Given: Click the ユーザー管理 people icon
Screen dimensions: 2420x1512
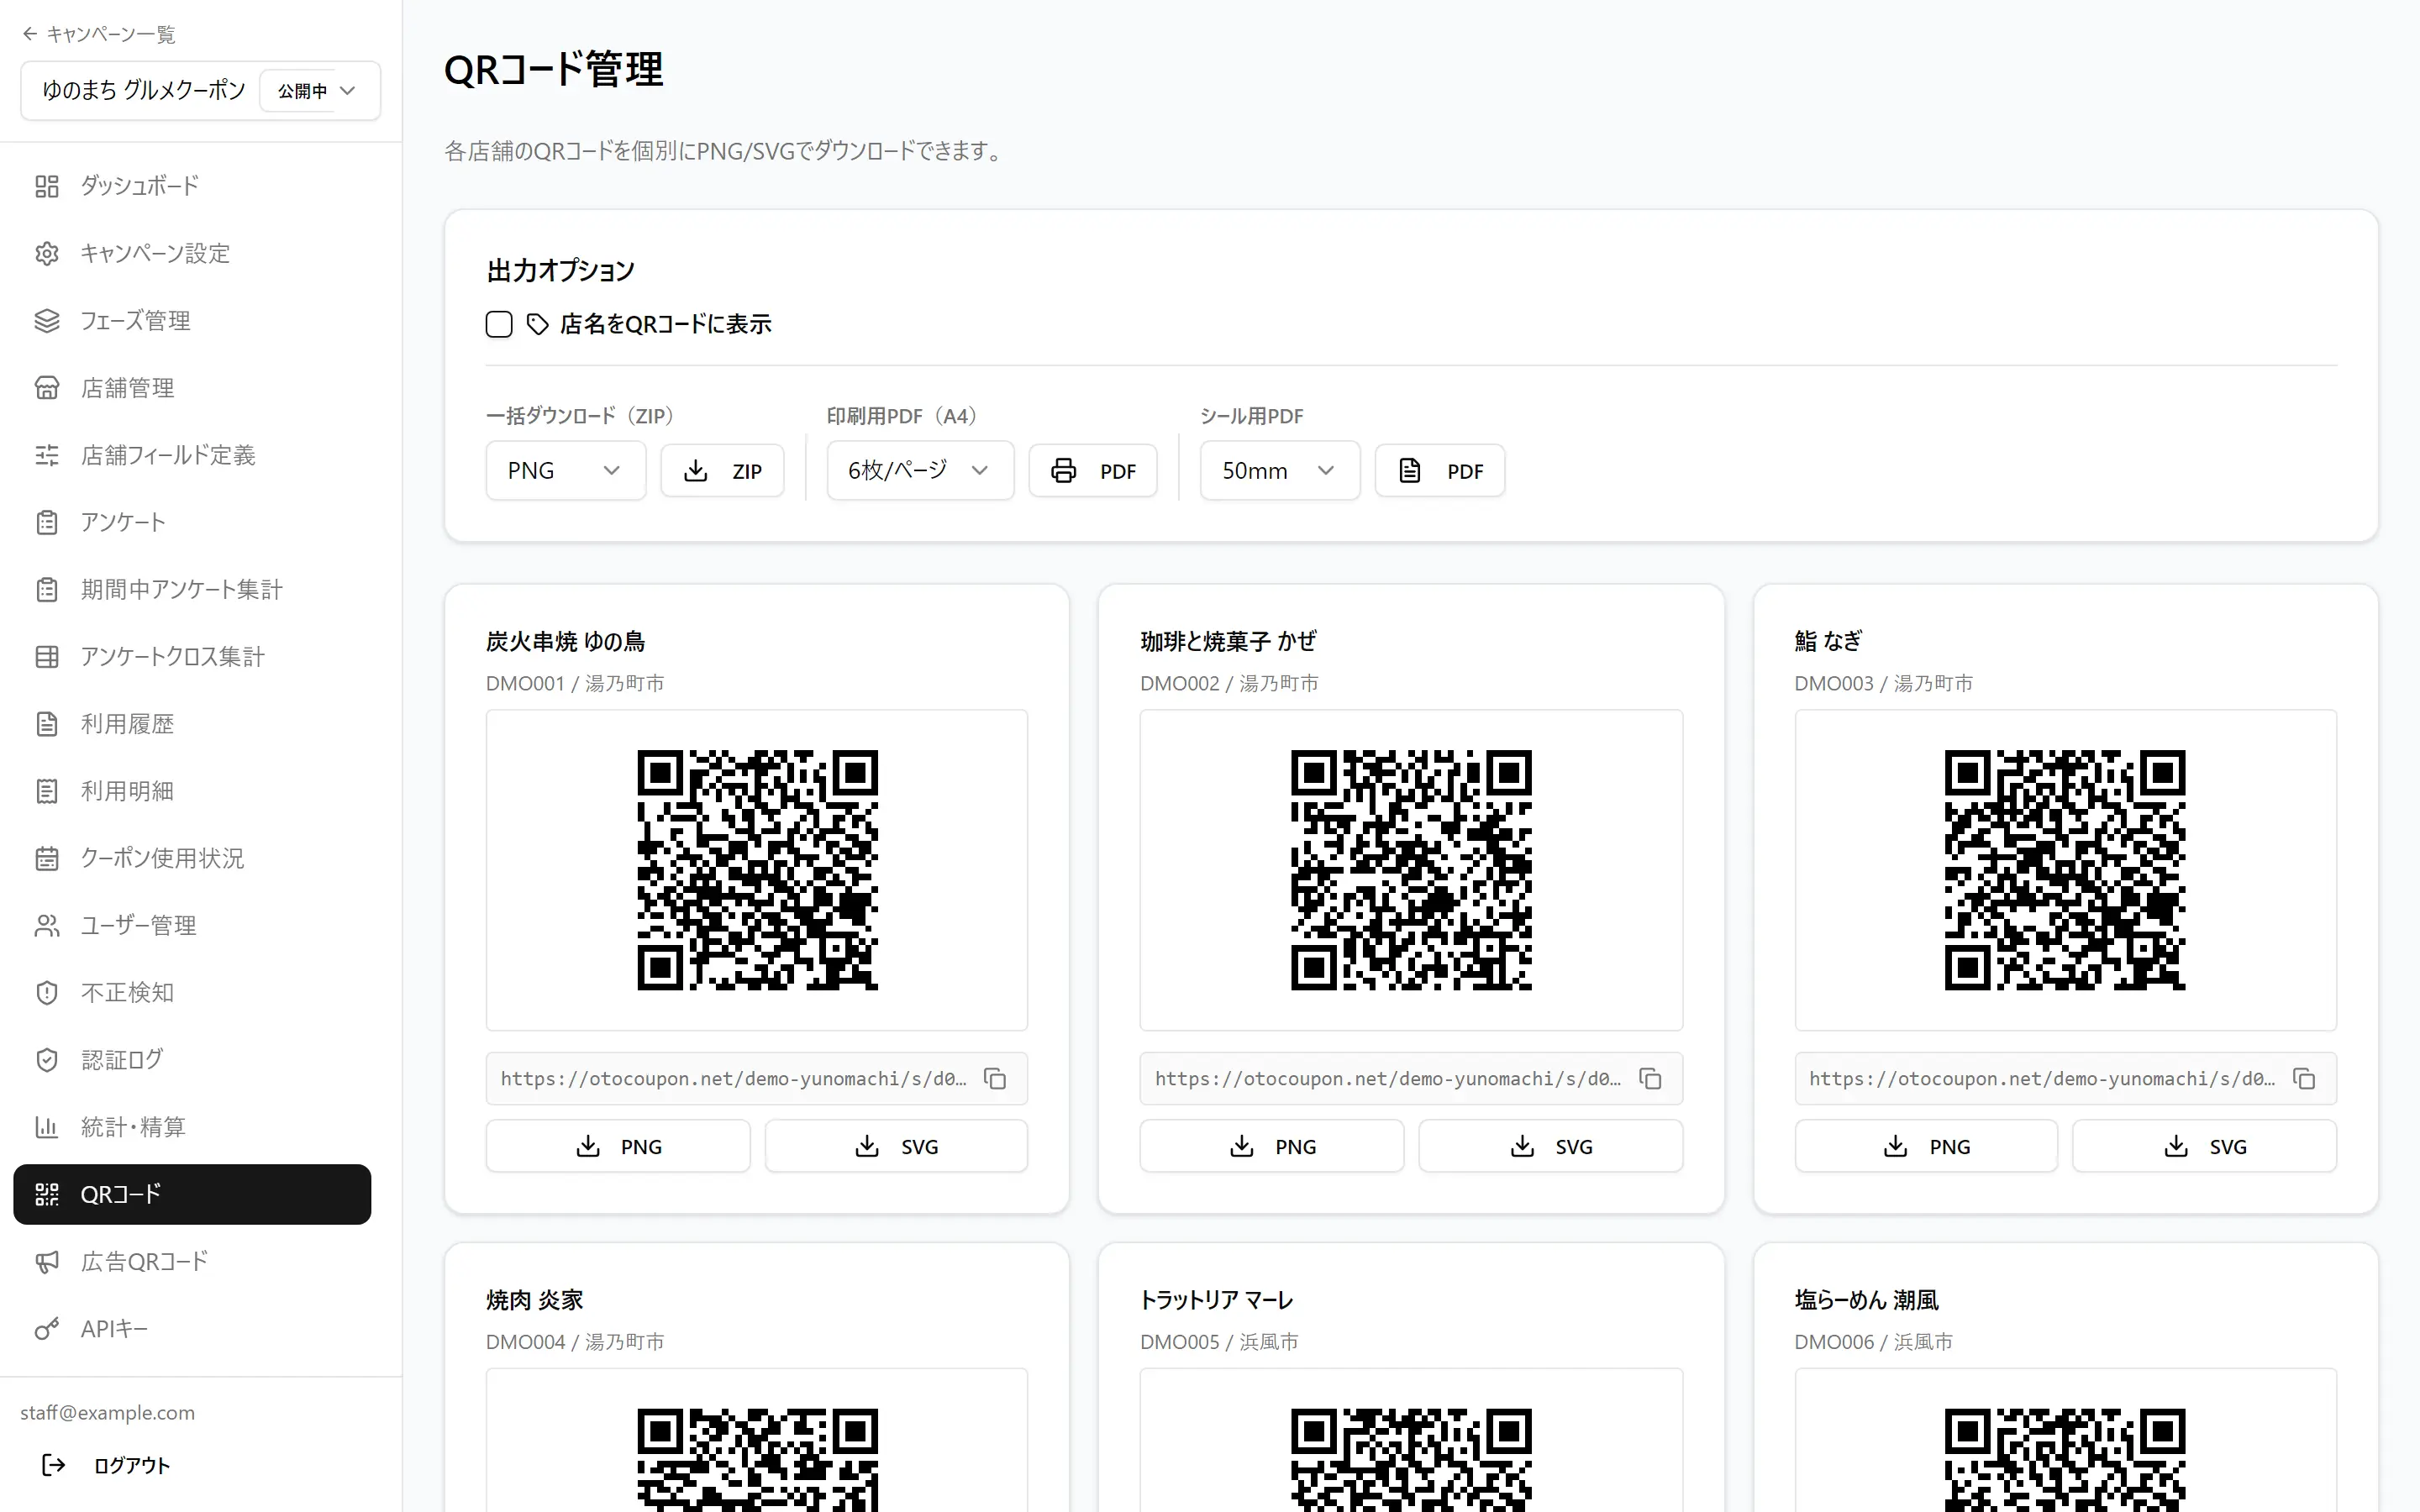Looking at the screenshot, I should pos(47,926).
